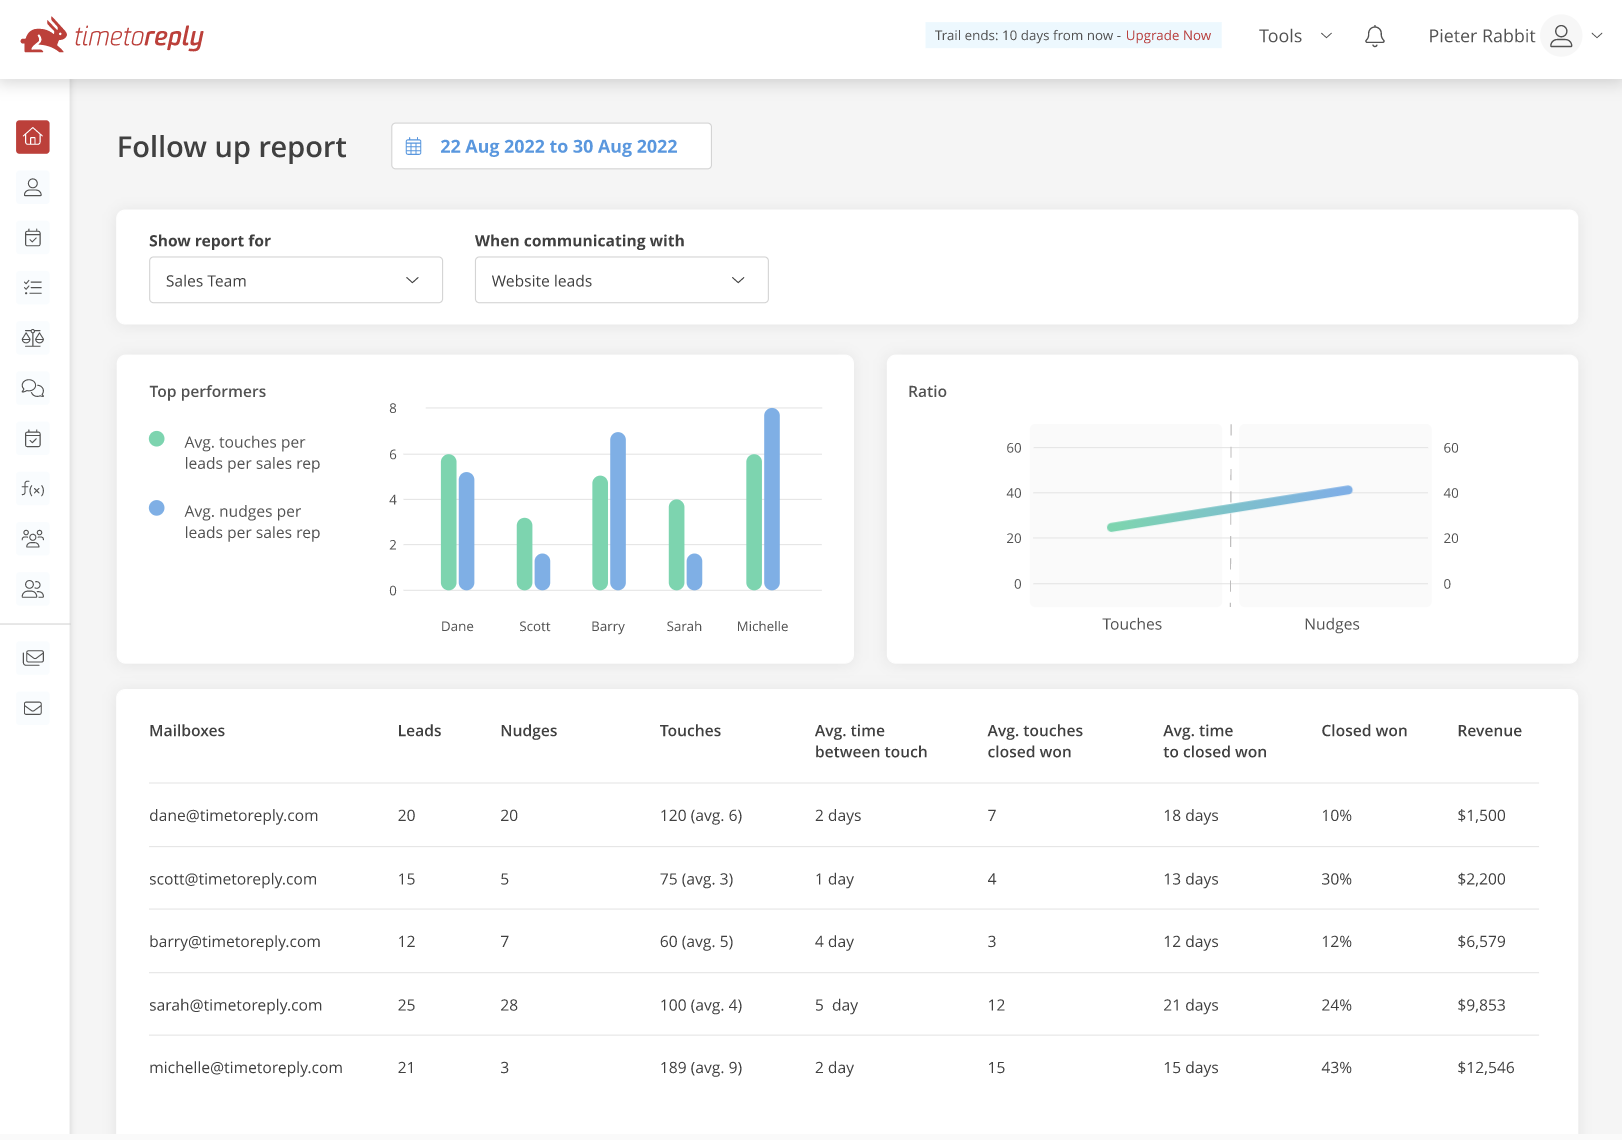Select the michelle@timetoreply.com mailbox row

(844, 1067)
